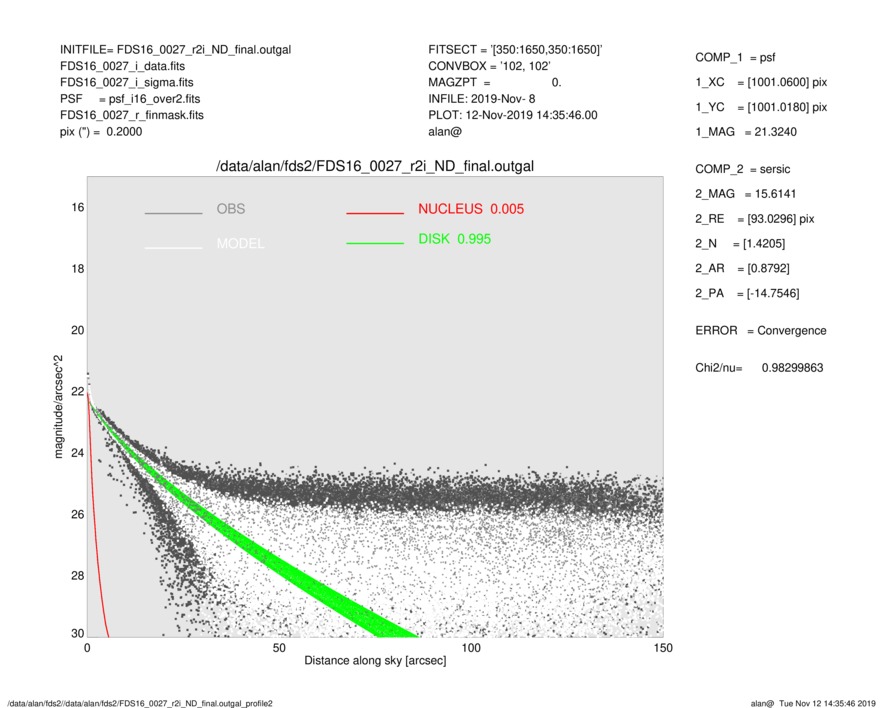885x708 pixels.
Task: Click the alan@ user label in header
Action: click(445, 132)
